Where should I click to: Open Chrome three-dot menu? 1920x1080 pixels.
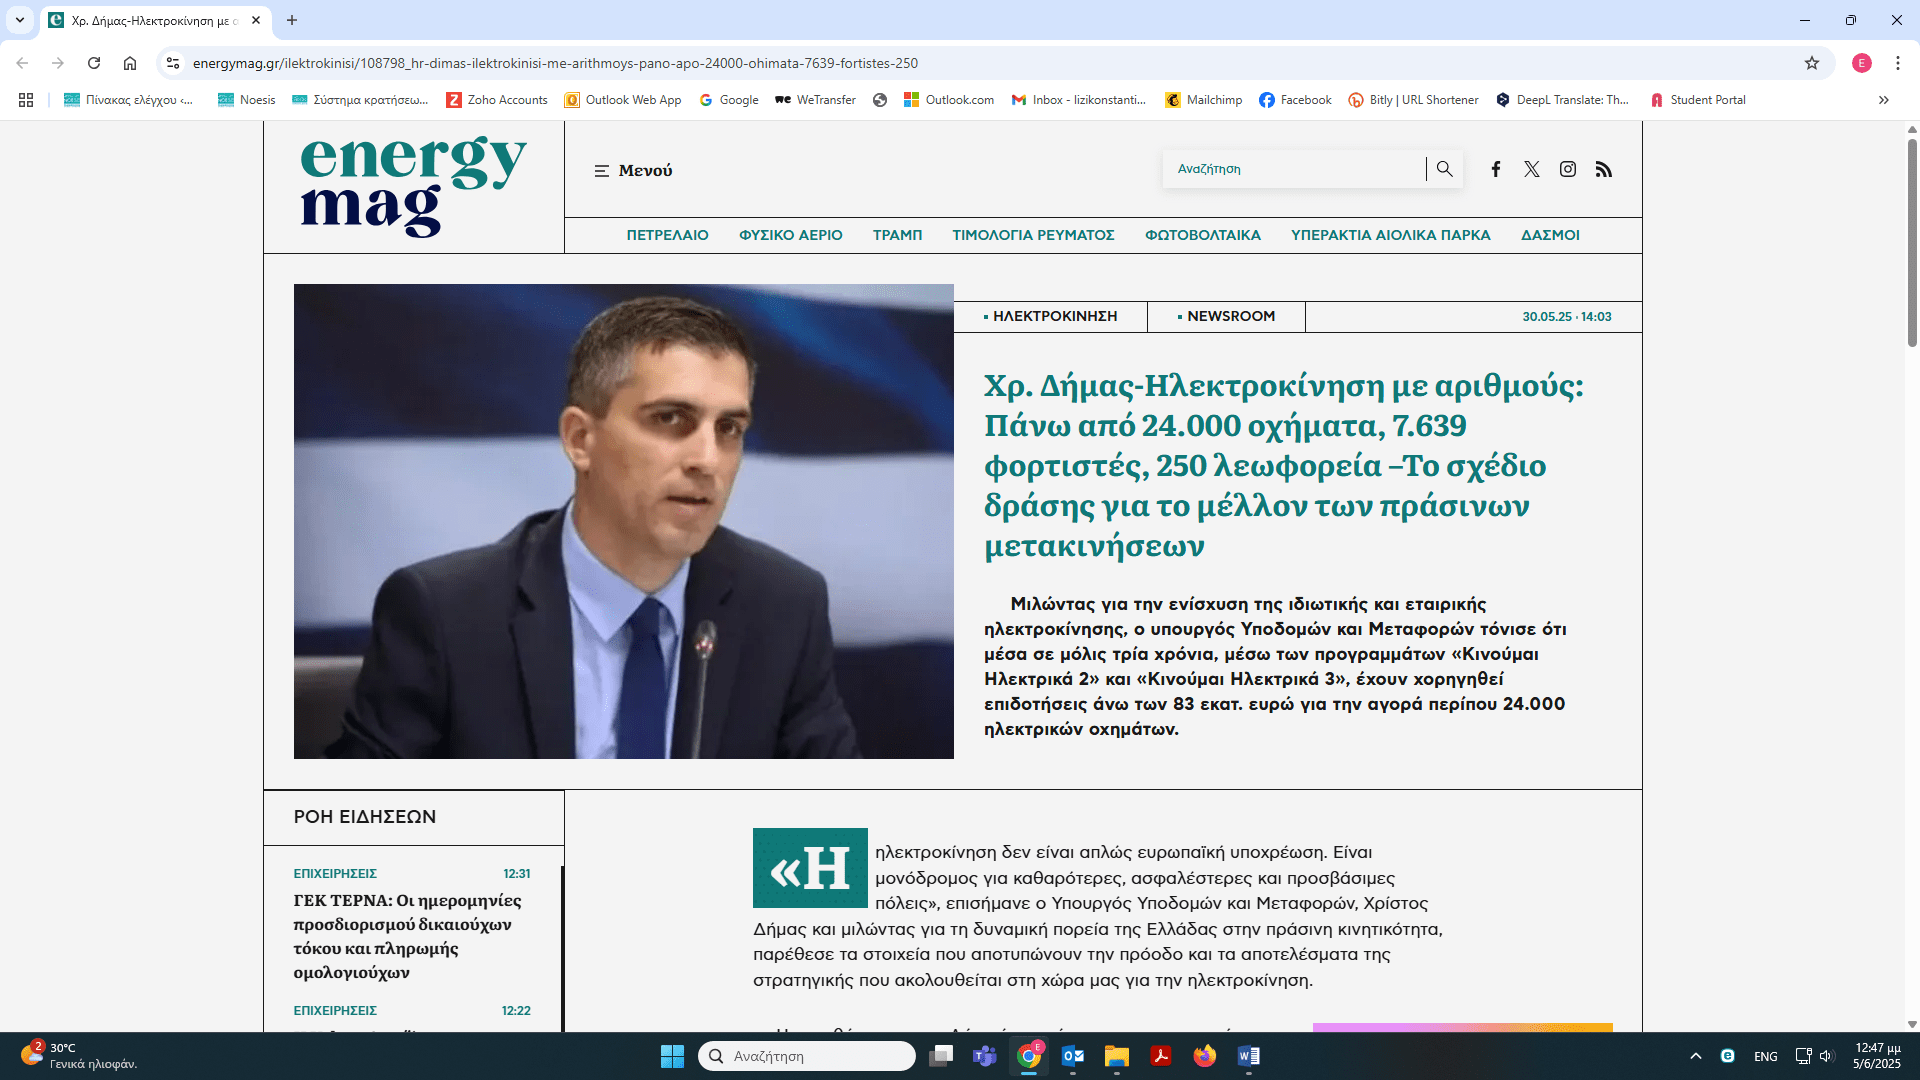tap(1897, 63)
